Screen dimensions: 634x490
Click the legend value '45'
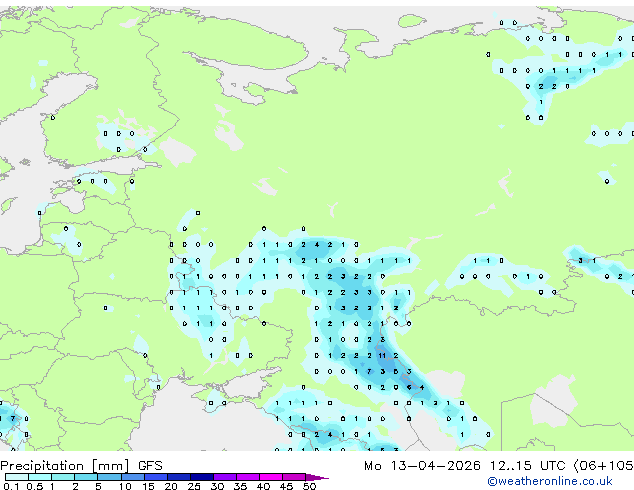coord(286,486)
